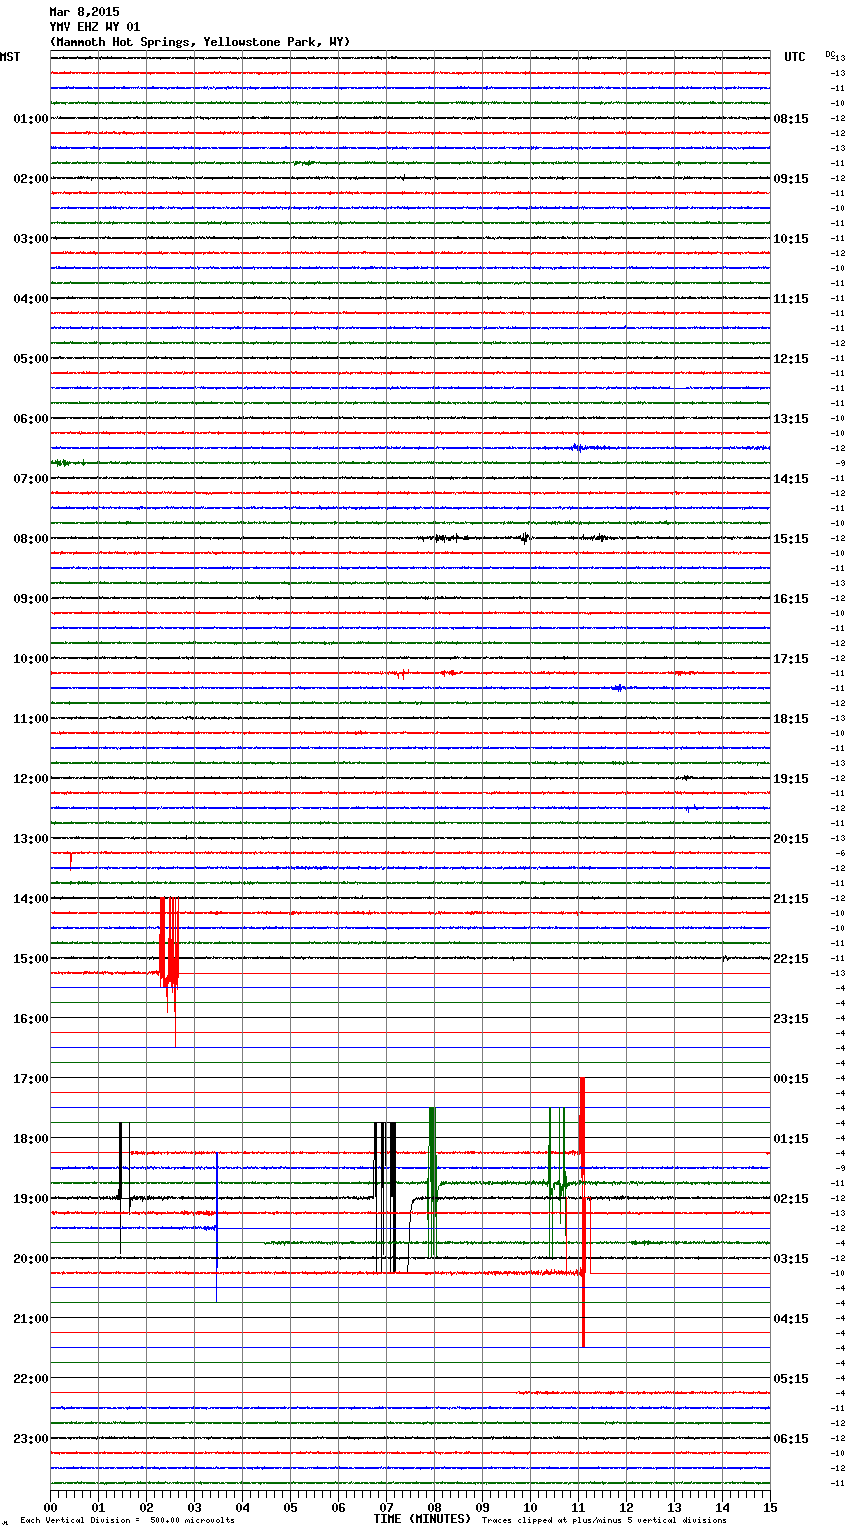This screenshot has width=850, height=1534.
Task: Click the "TIME (MINUTES)" axis title
Action: click(421, 1519)
